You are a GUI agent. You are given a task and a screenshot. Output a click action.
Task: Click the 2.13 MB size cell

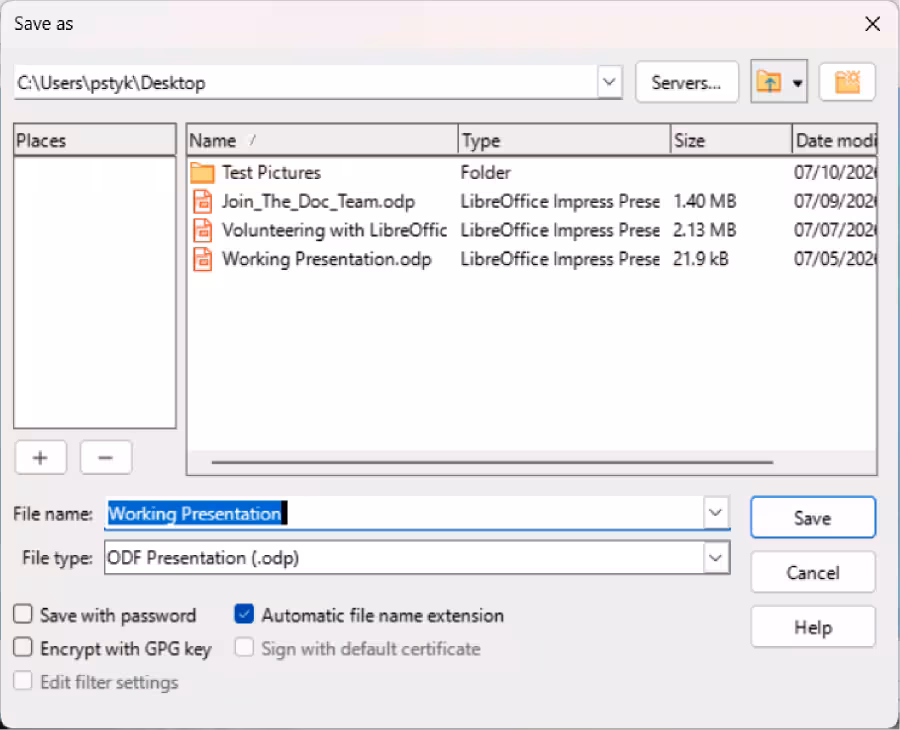[704, 230]
